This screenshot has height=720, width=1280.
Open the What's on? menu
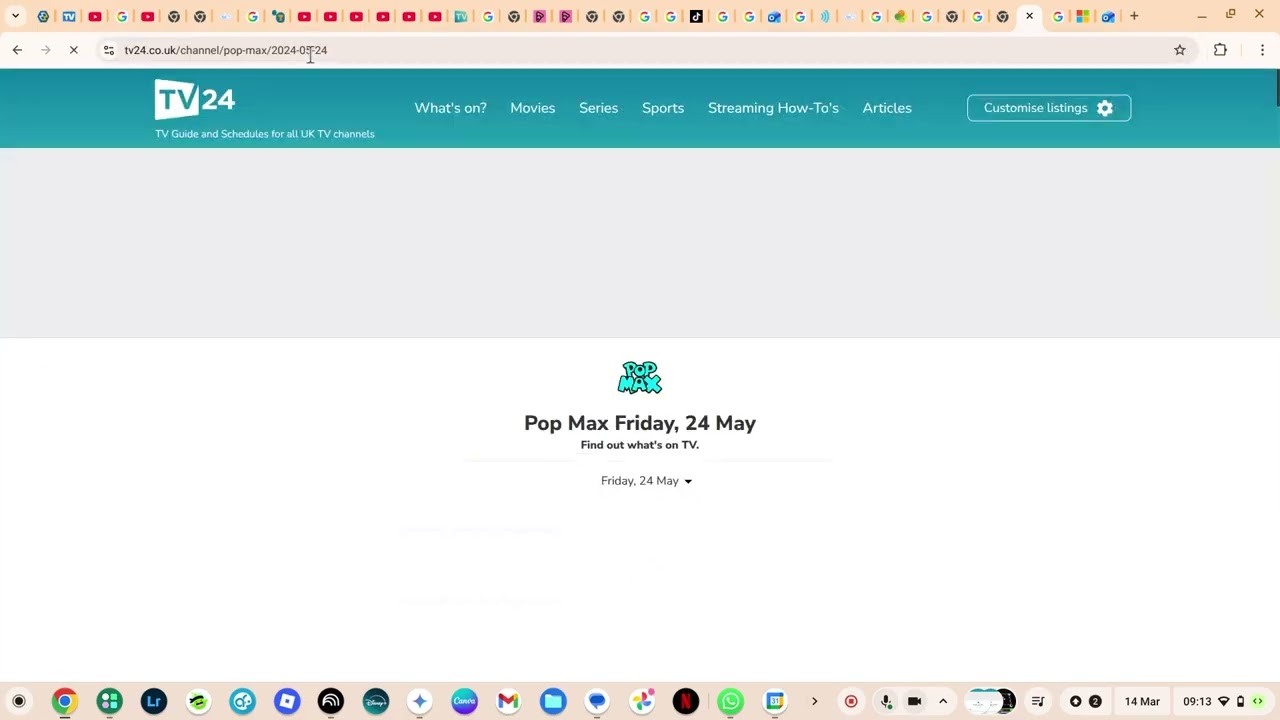tap(450, 108)
